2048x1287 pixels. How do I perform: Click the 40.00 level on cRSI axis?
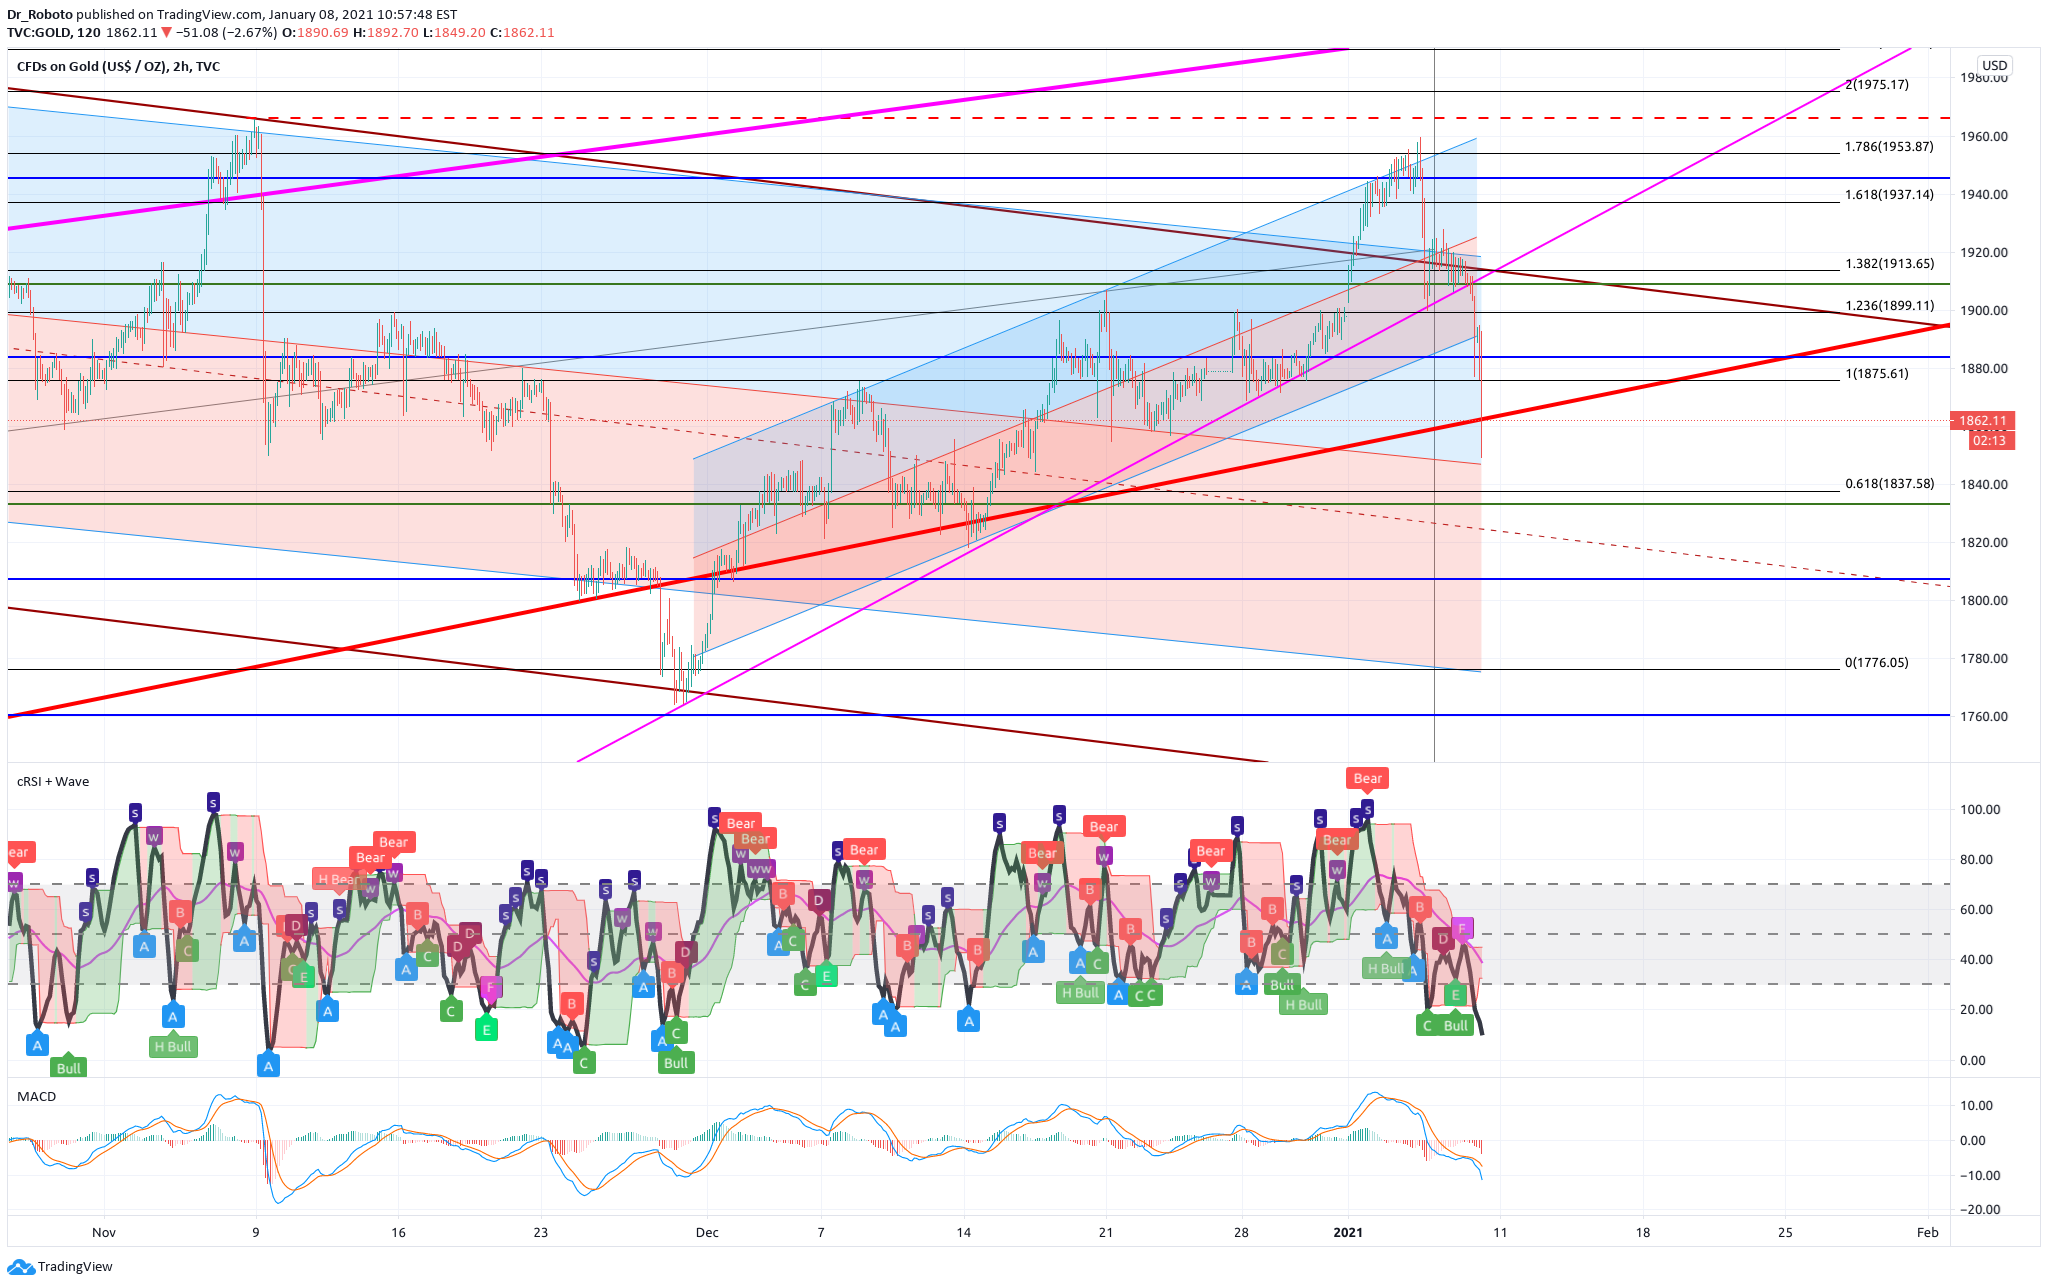pyautogui.click(x=1976, y=960)
